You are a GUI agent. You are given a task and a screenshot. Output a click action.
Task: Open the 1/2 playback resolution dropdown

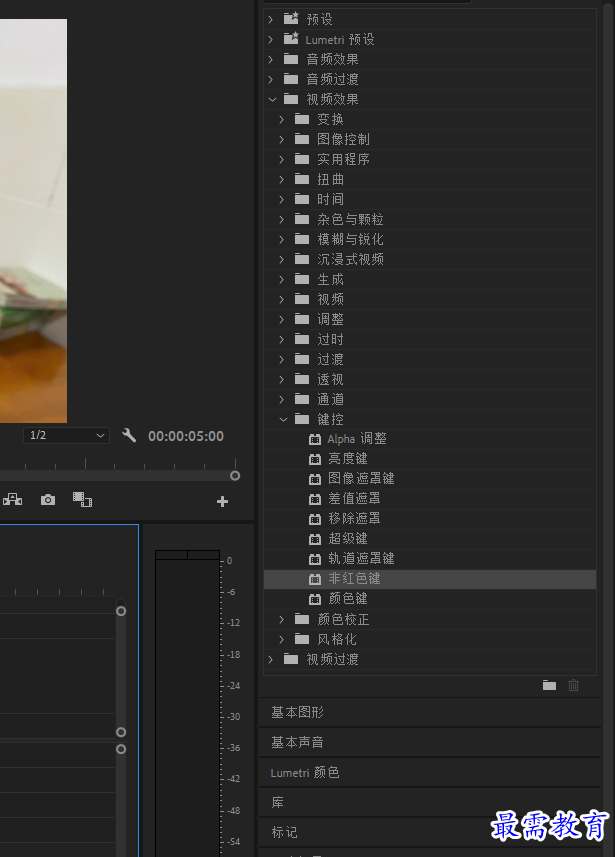tap(66, 436)
